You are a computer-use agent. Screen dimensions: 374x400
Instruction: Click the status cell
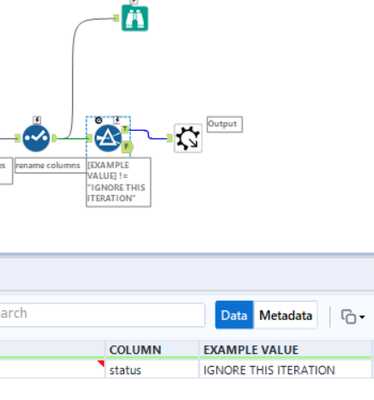152,370
